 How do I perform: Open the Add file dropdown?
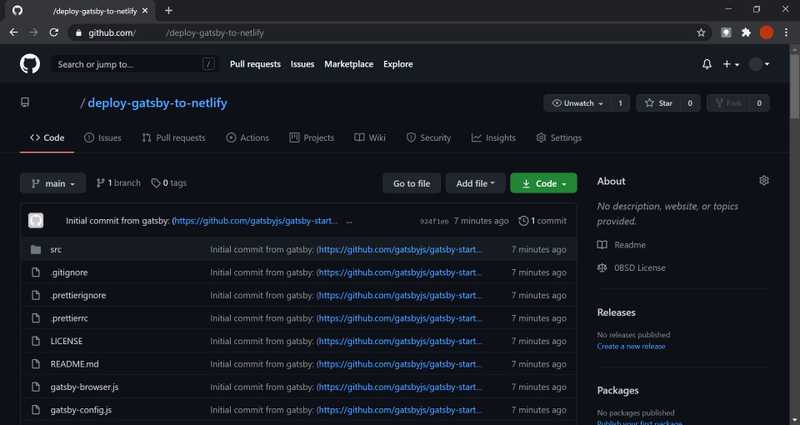click(476, 183)
